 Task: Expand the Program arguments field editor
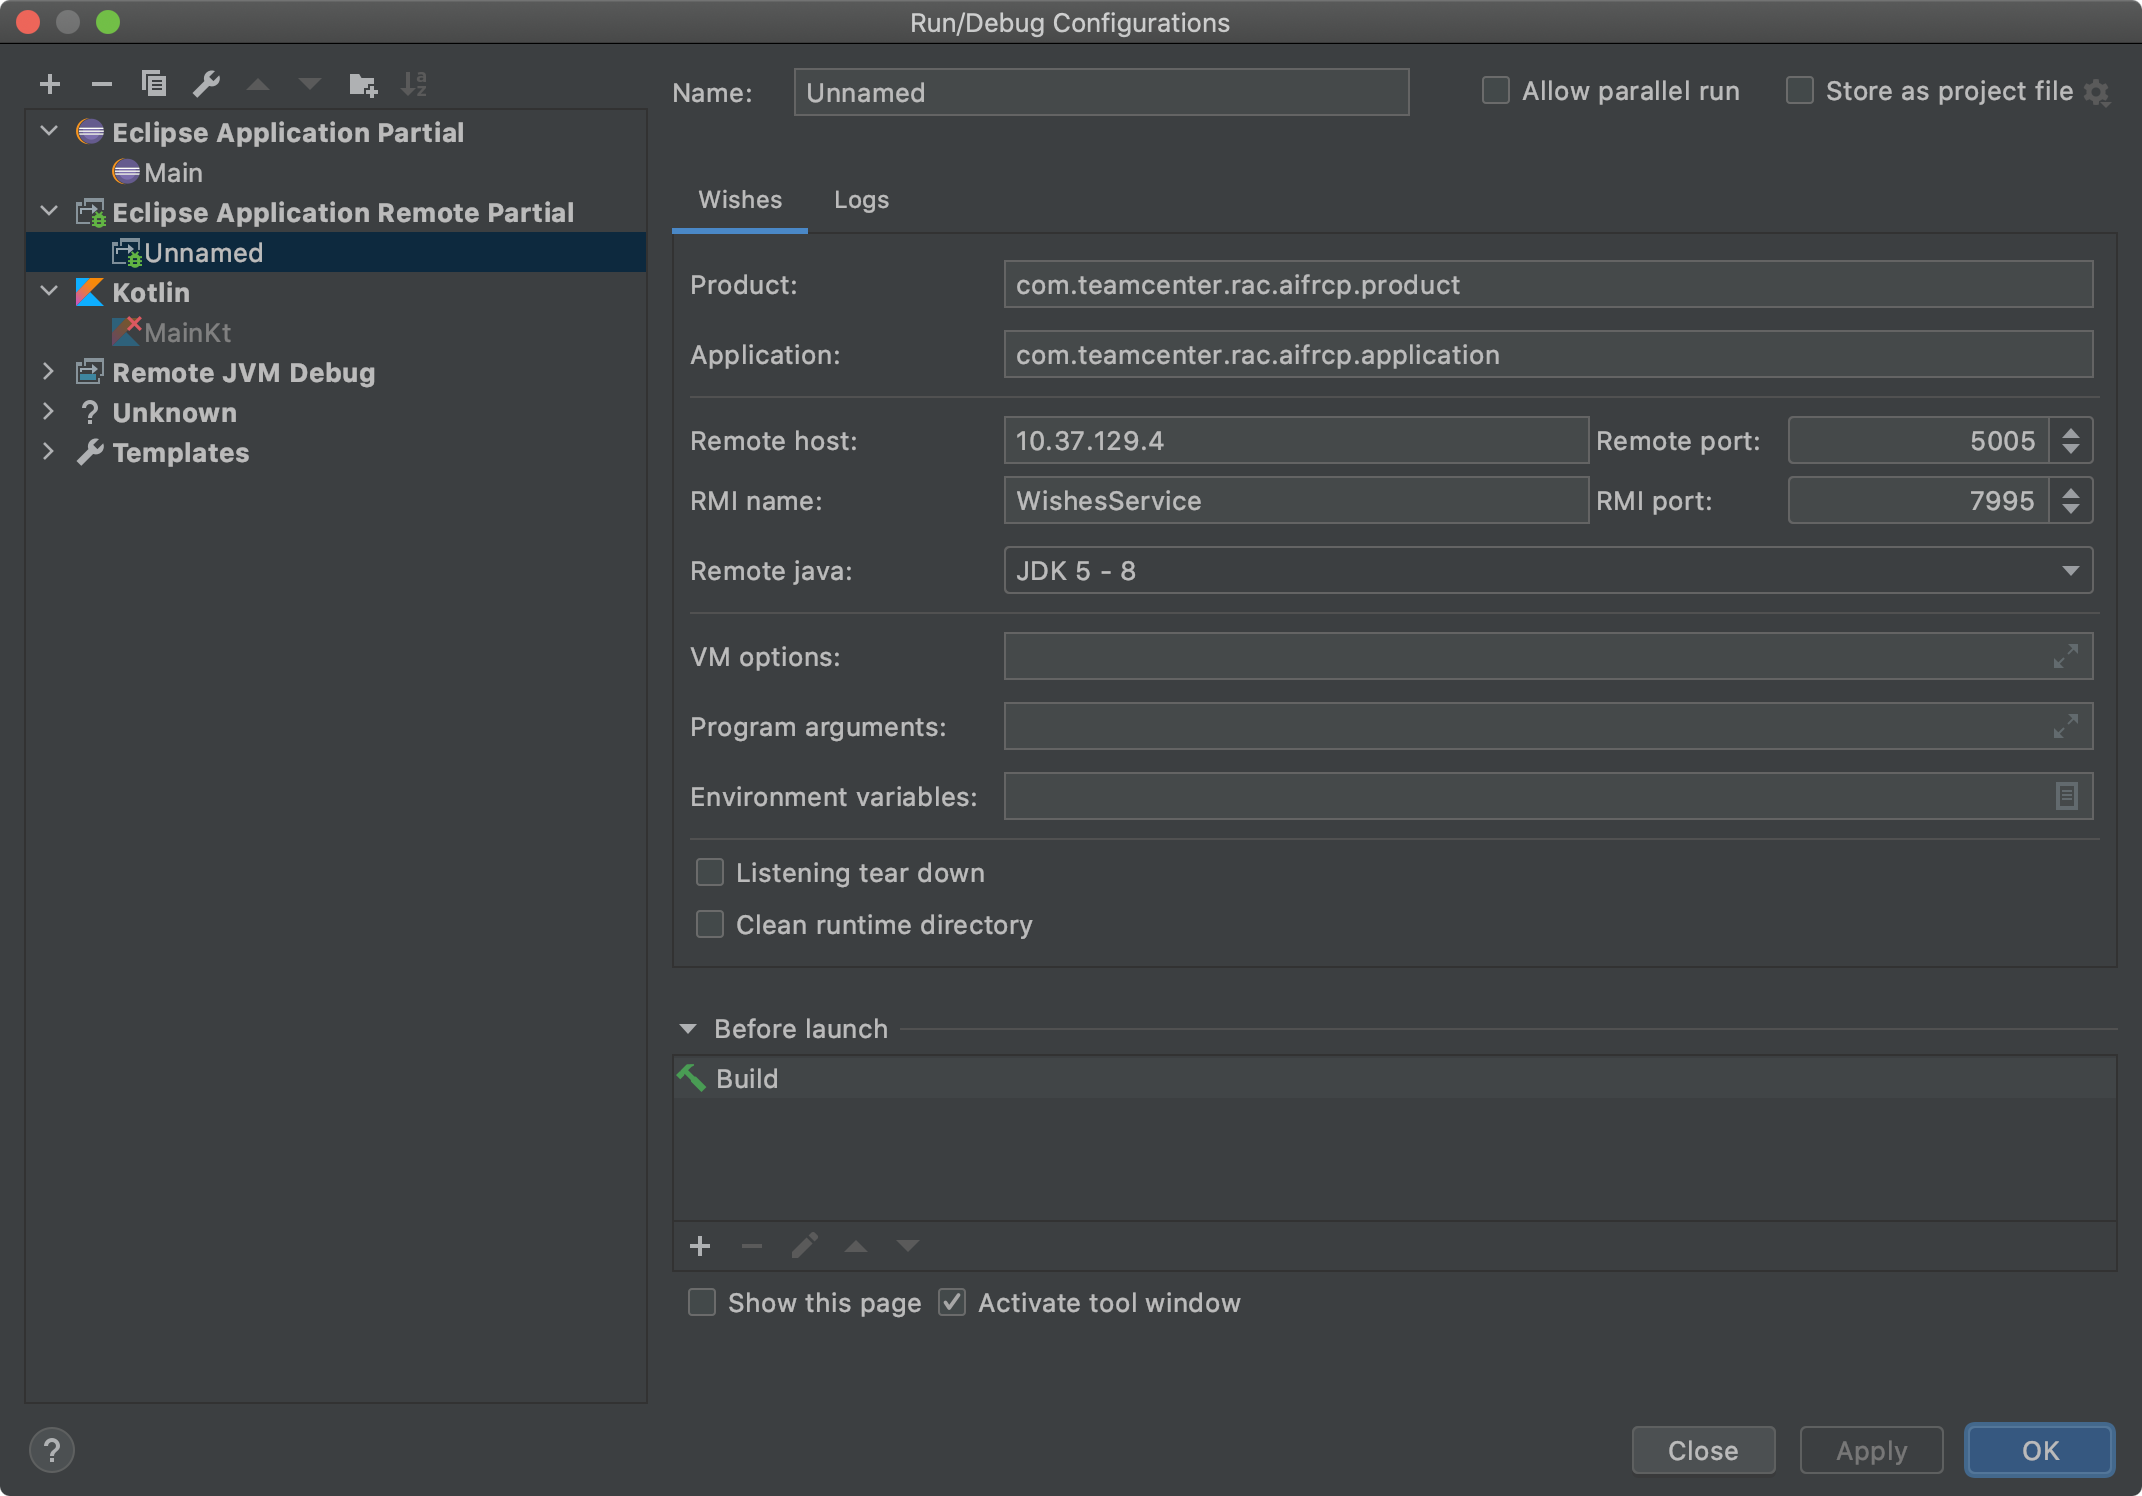pos(2066,727)
